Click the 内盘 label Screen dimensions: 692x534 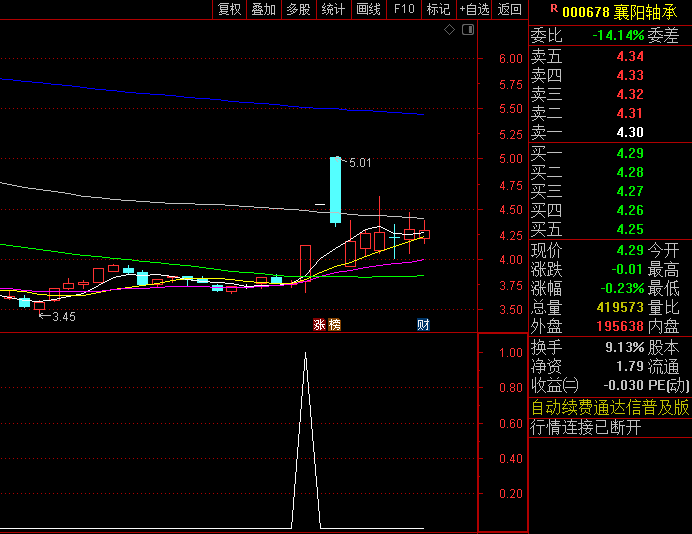pyautogui.click(x=663, y=326)
